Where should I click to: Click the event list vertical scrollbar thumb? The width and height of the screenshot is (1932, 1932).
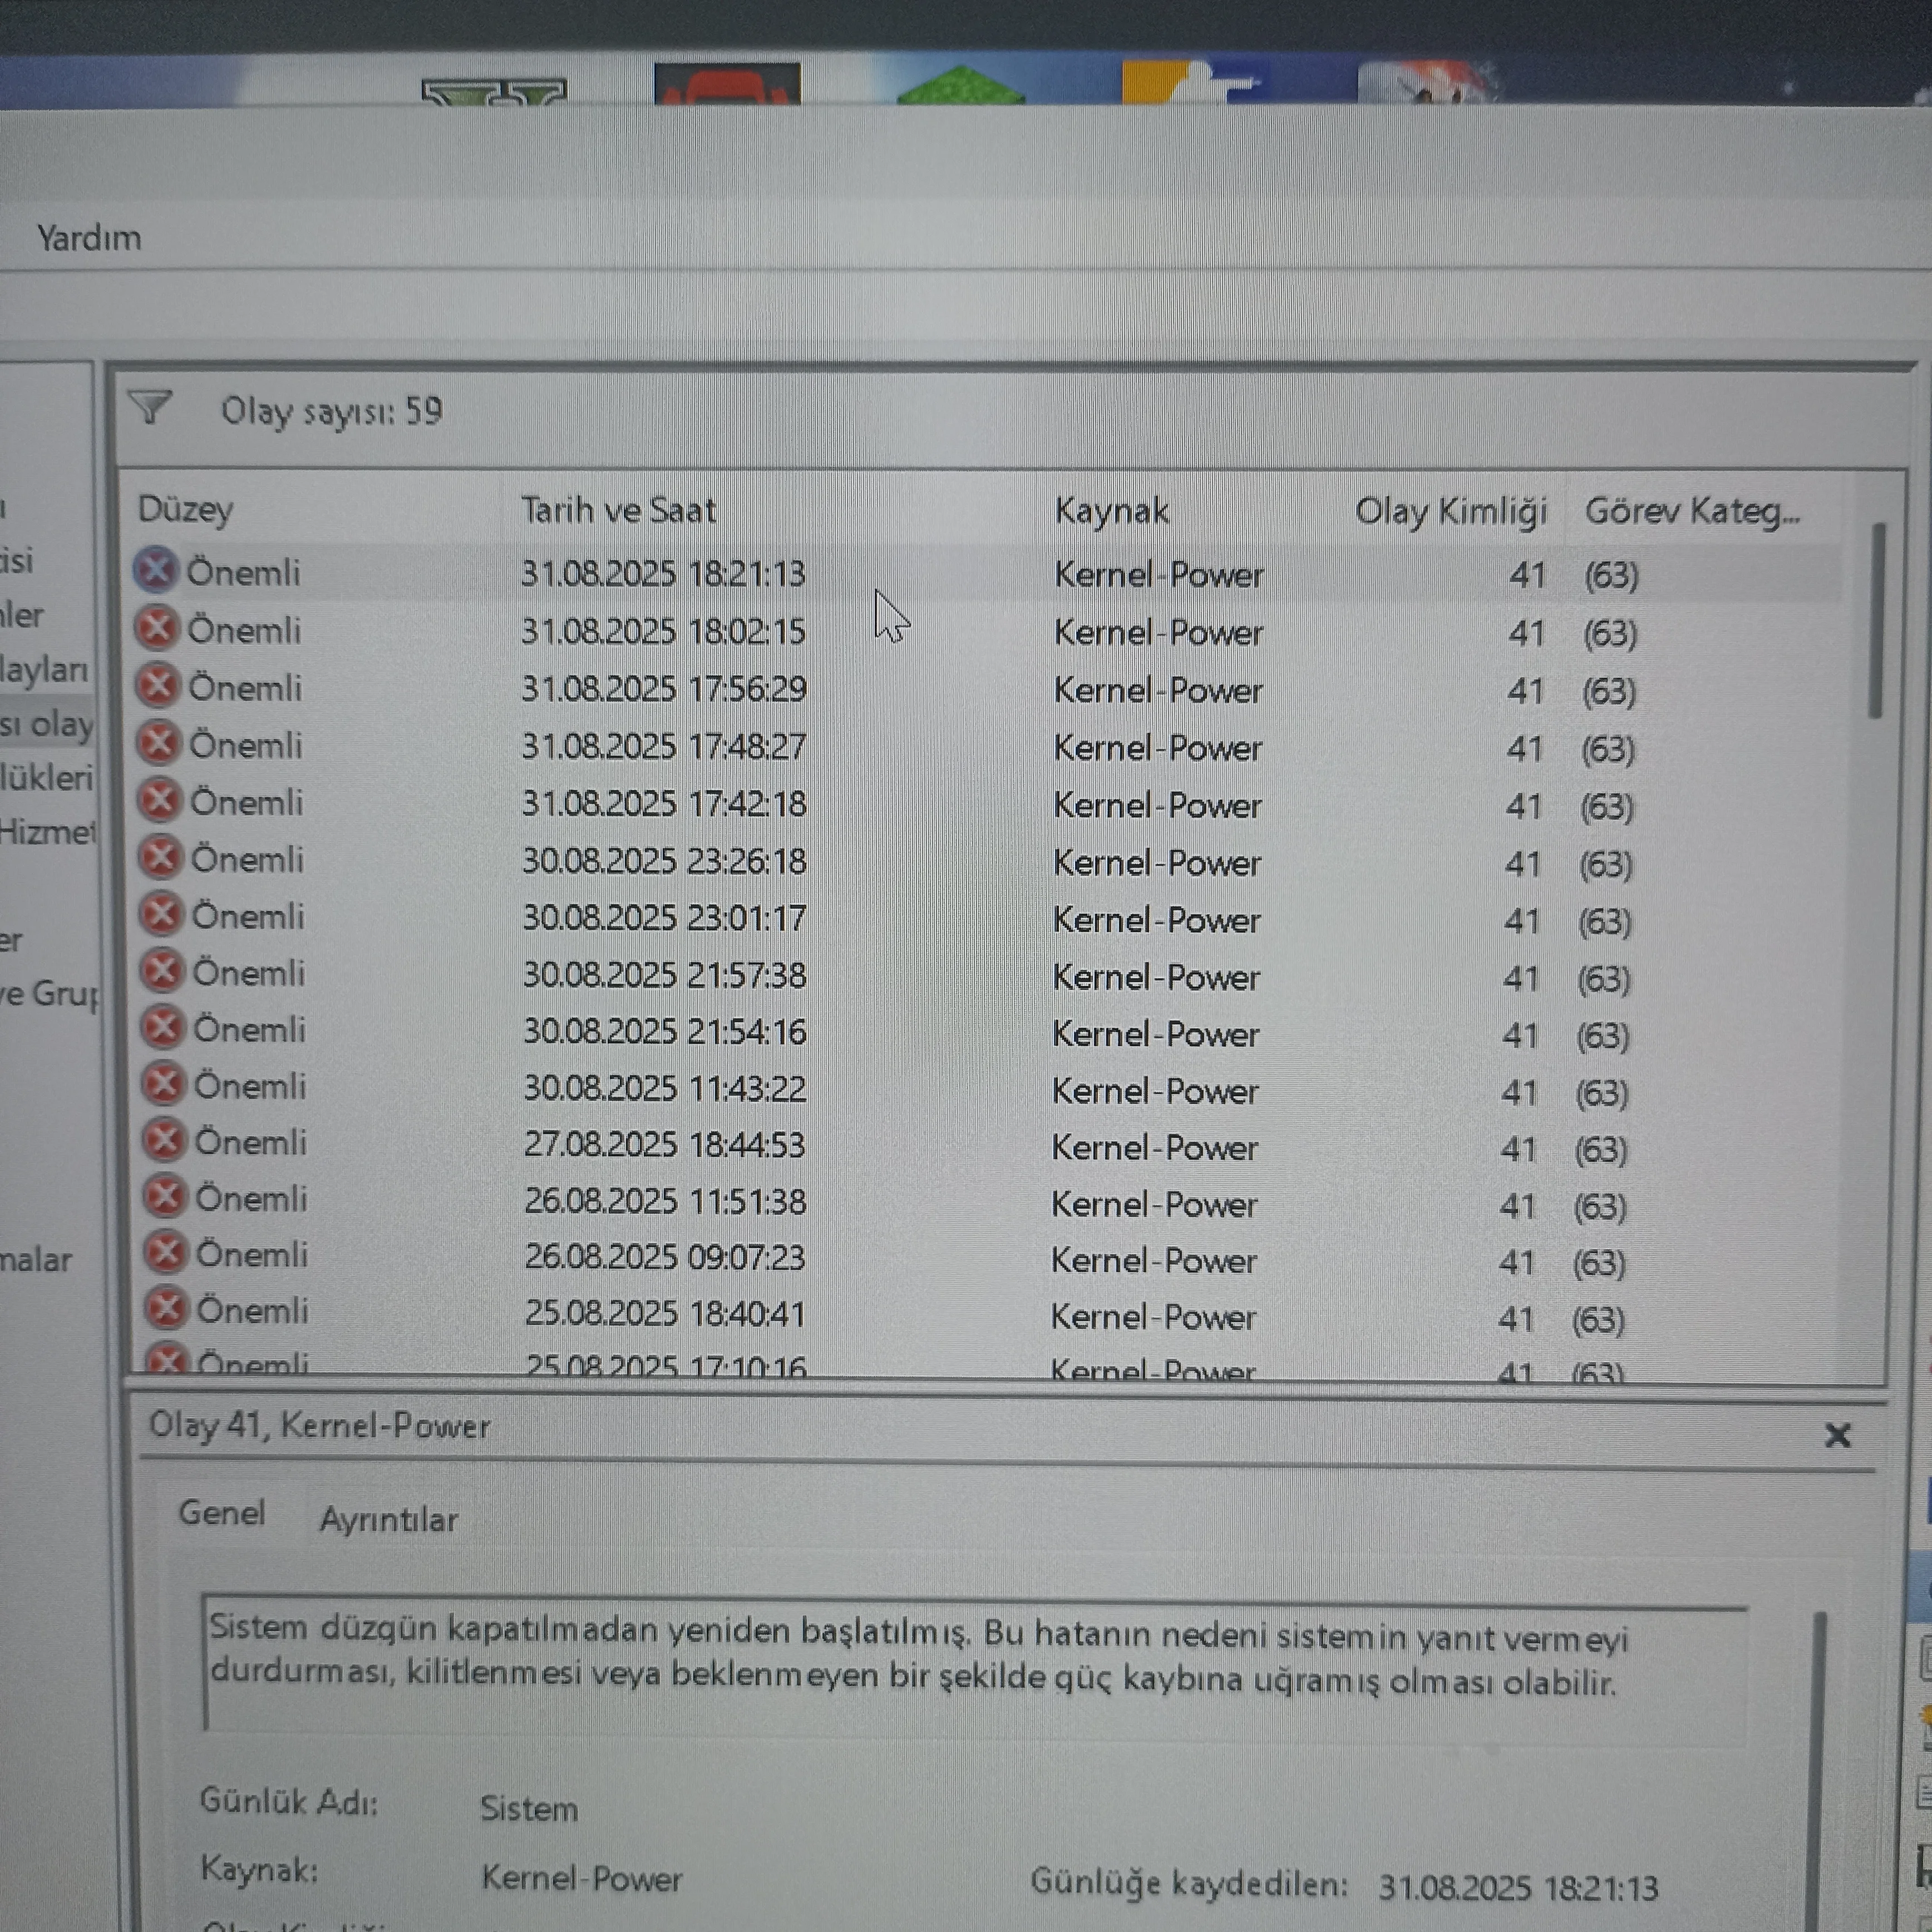pyautogui.click(x=1877, y=620)
